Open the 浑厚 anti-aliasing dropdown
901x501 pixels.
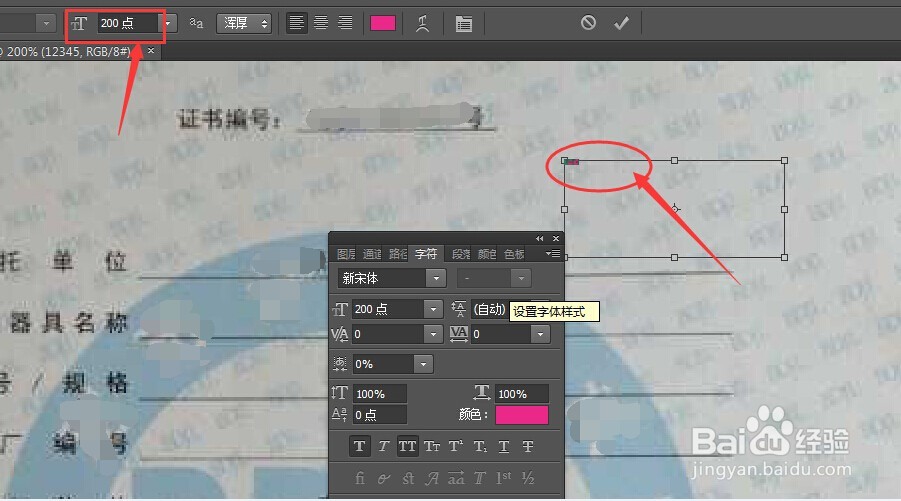[244, 23]
